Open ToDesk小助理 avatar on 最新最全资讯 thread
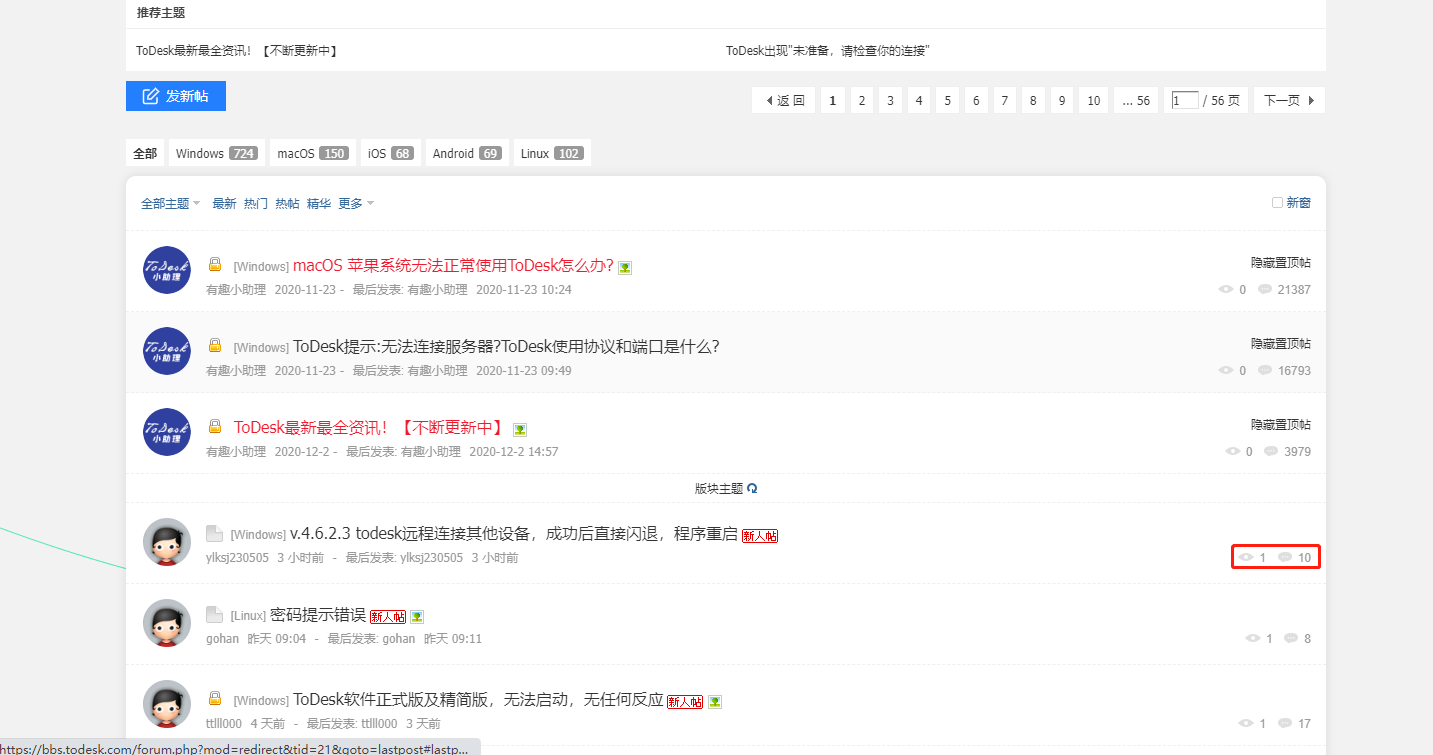Image resolution: width=1433 pixels, height=755 pixels. coord(167,432)
